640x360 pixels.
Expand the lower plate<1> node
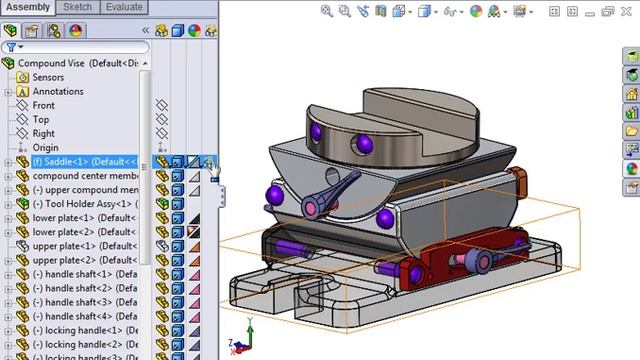point(8,219)
